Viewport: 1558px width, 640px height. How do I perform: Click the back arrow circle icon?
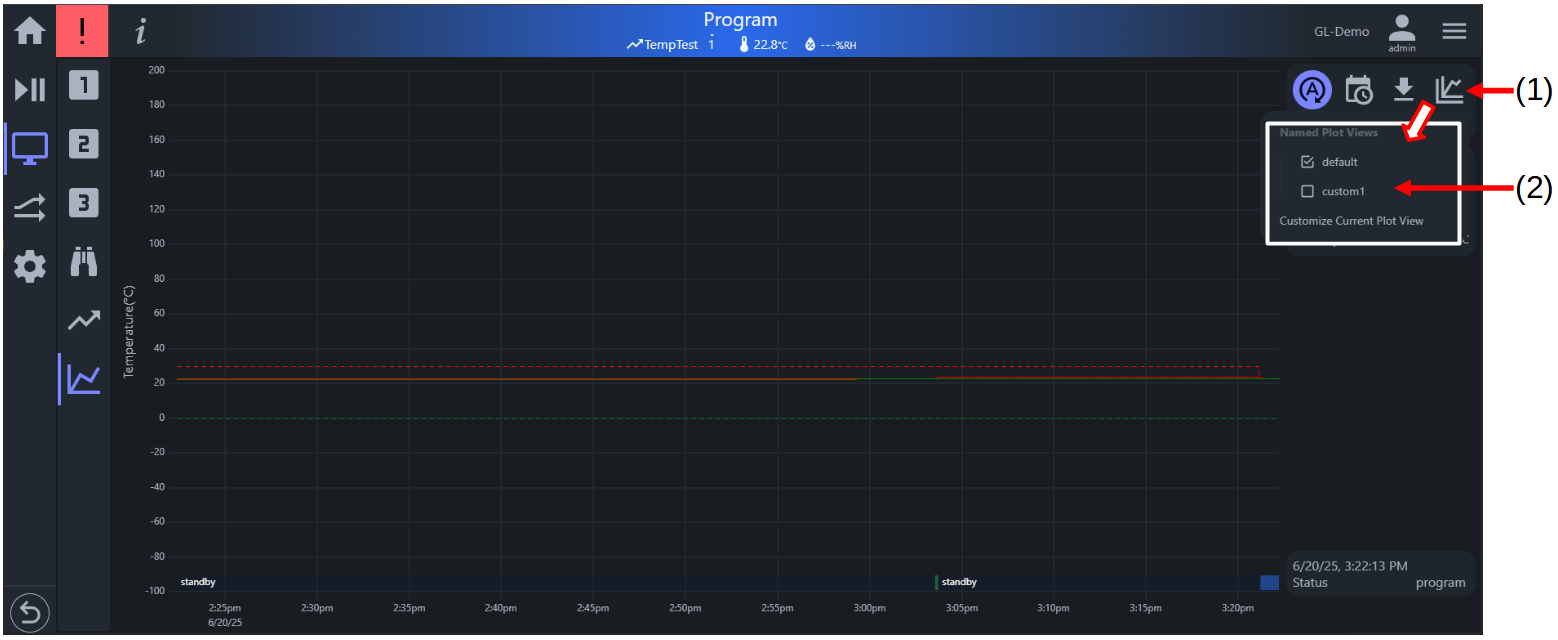point(29,612)
